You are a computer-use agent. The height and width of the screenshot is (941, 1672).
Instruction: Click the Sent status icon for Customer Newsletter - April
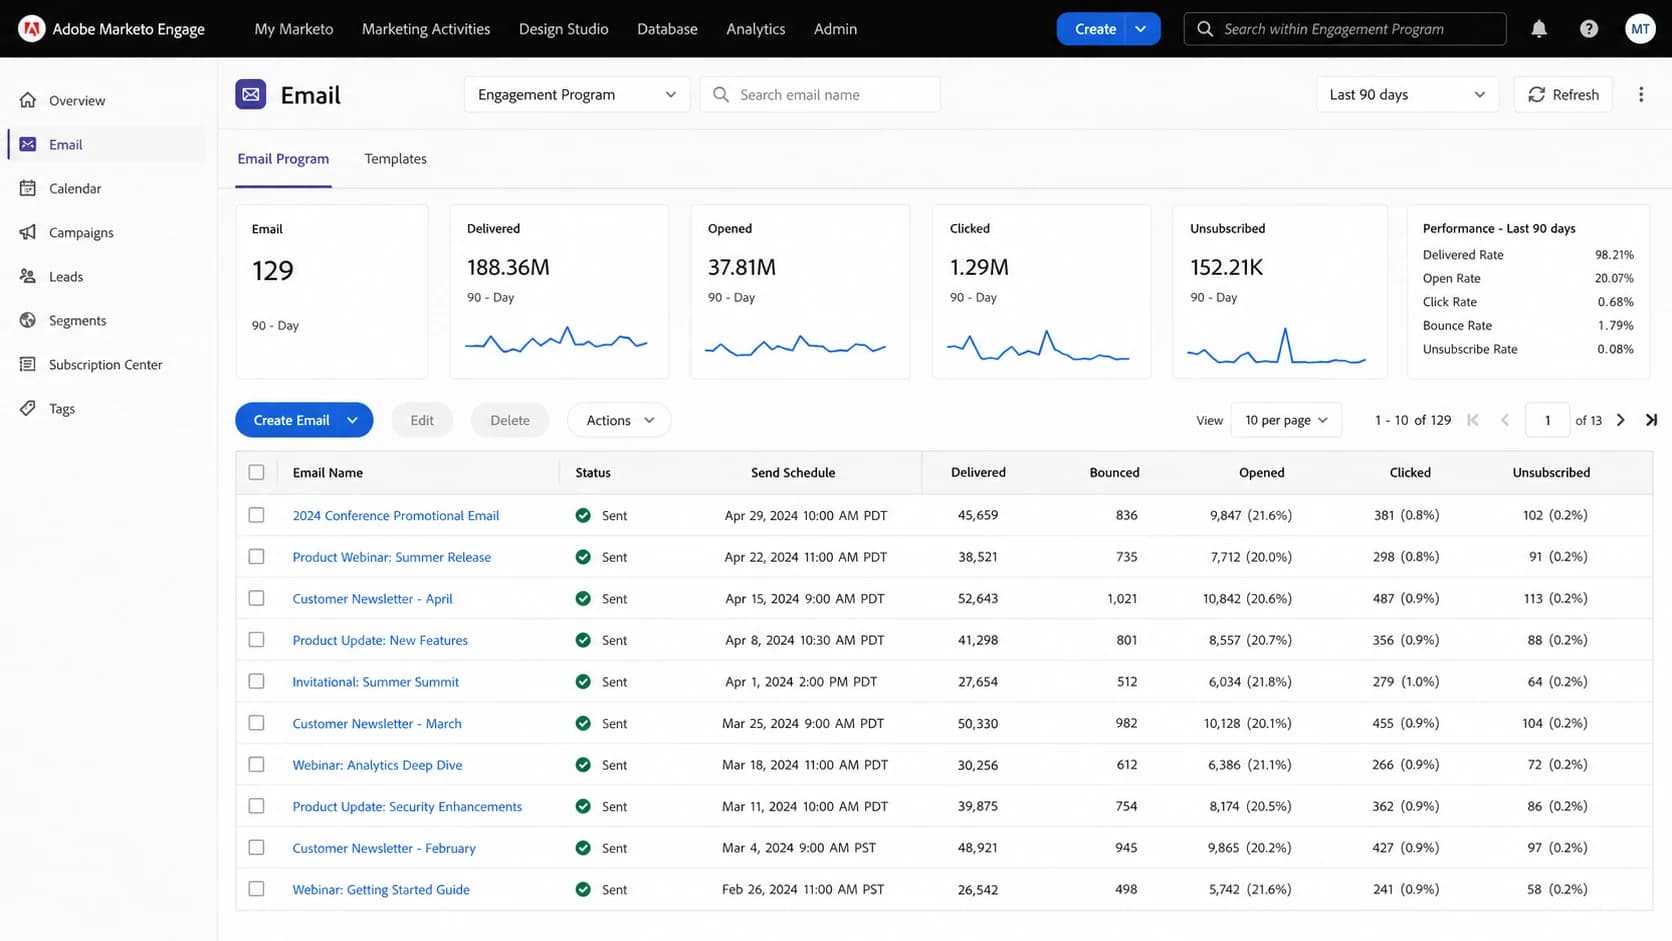pyautogui.click(x=583, y=599)
